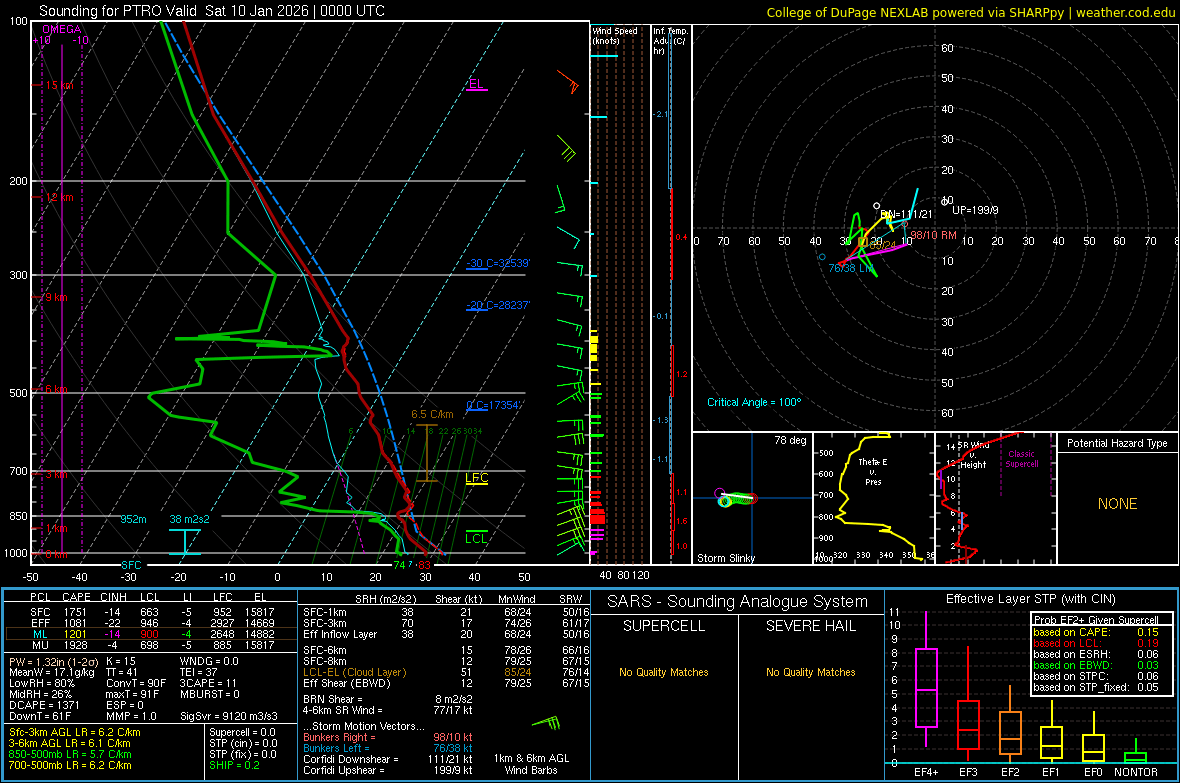Click the SARS Sounding Analogue System header
1180x783 pixels.
click(x=738, y=602)
